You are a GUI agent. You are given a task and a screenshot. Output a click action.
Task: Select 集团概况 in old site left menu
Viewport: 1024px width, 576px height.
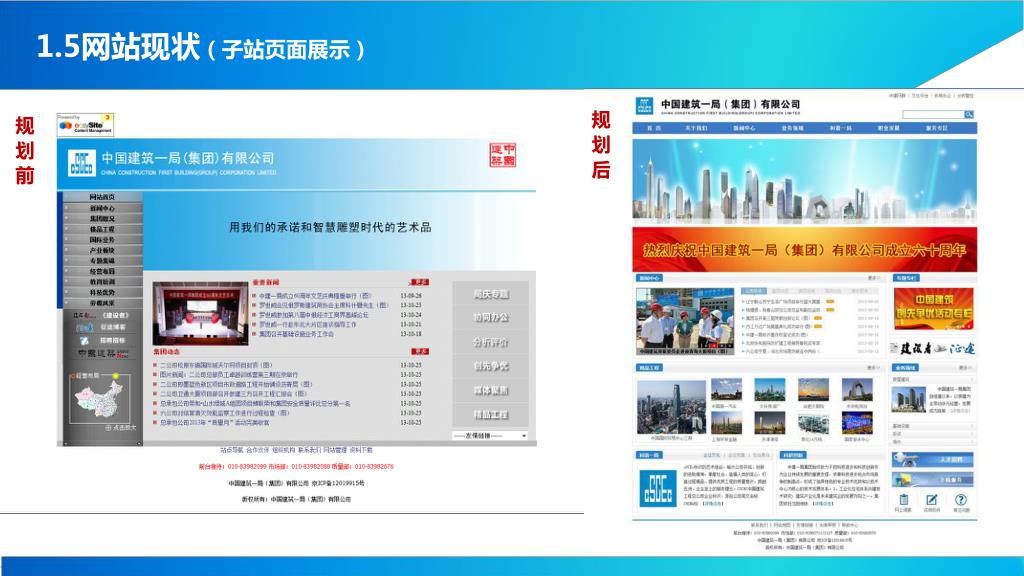(x=103, y=219)
